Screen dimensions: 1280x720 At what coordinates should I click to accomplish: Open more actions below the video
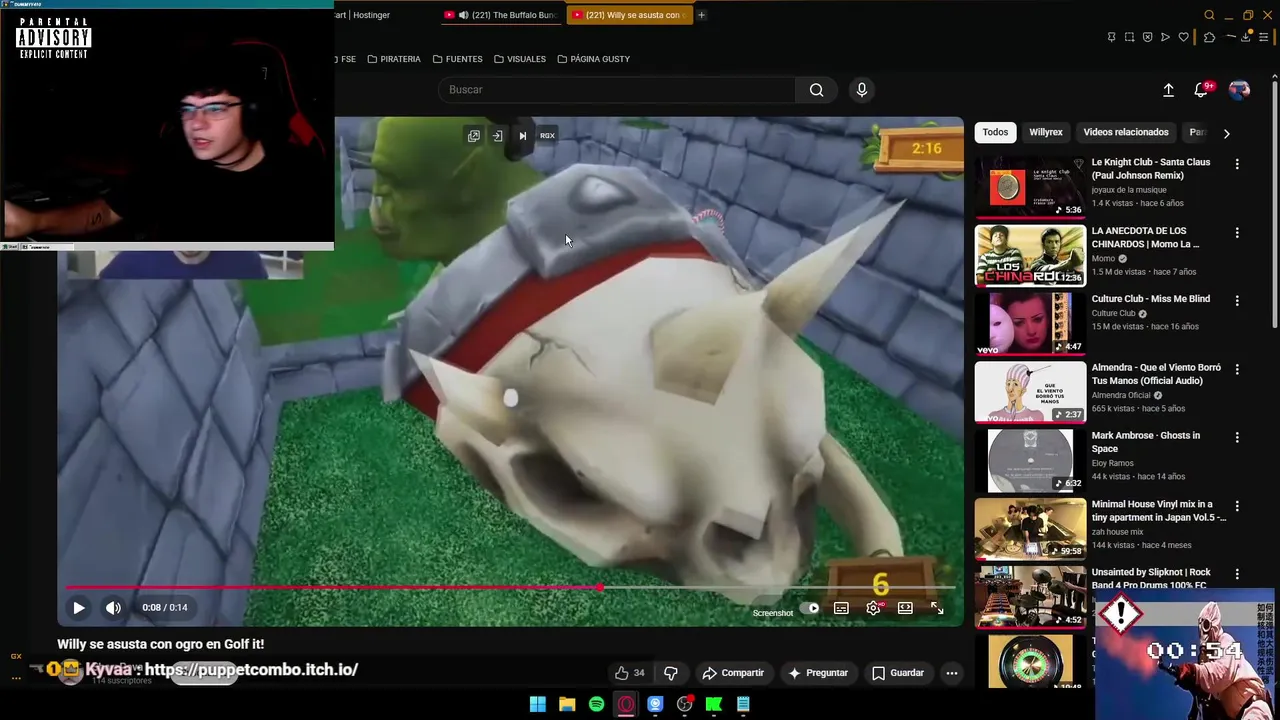[952, 673]
